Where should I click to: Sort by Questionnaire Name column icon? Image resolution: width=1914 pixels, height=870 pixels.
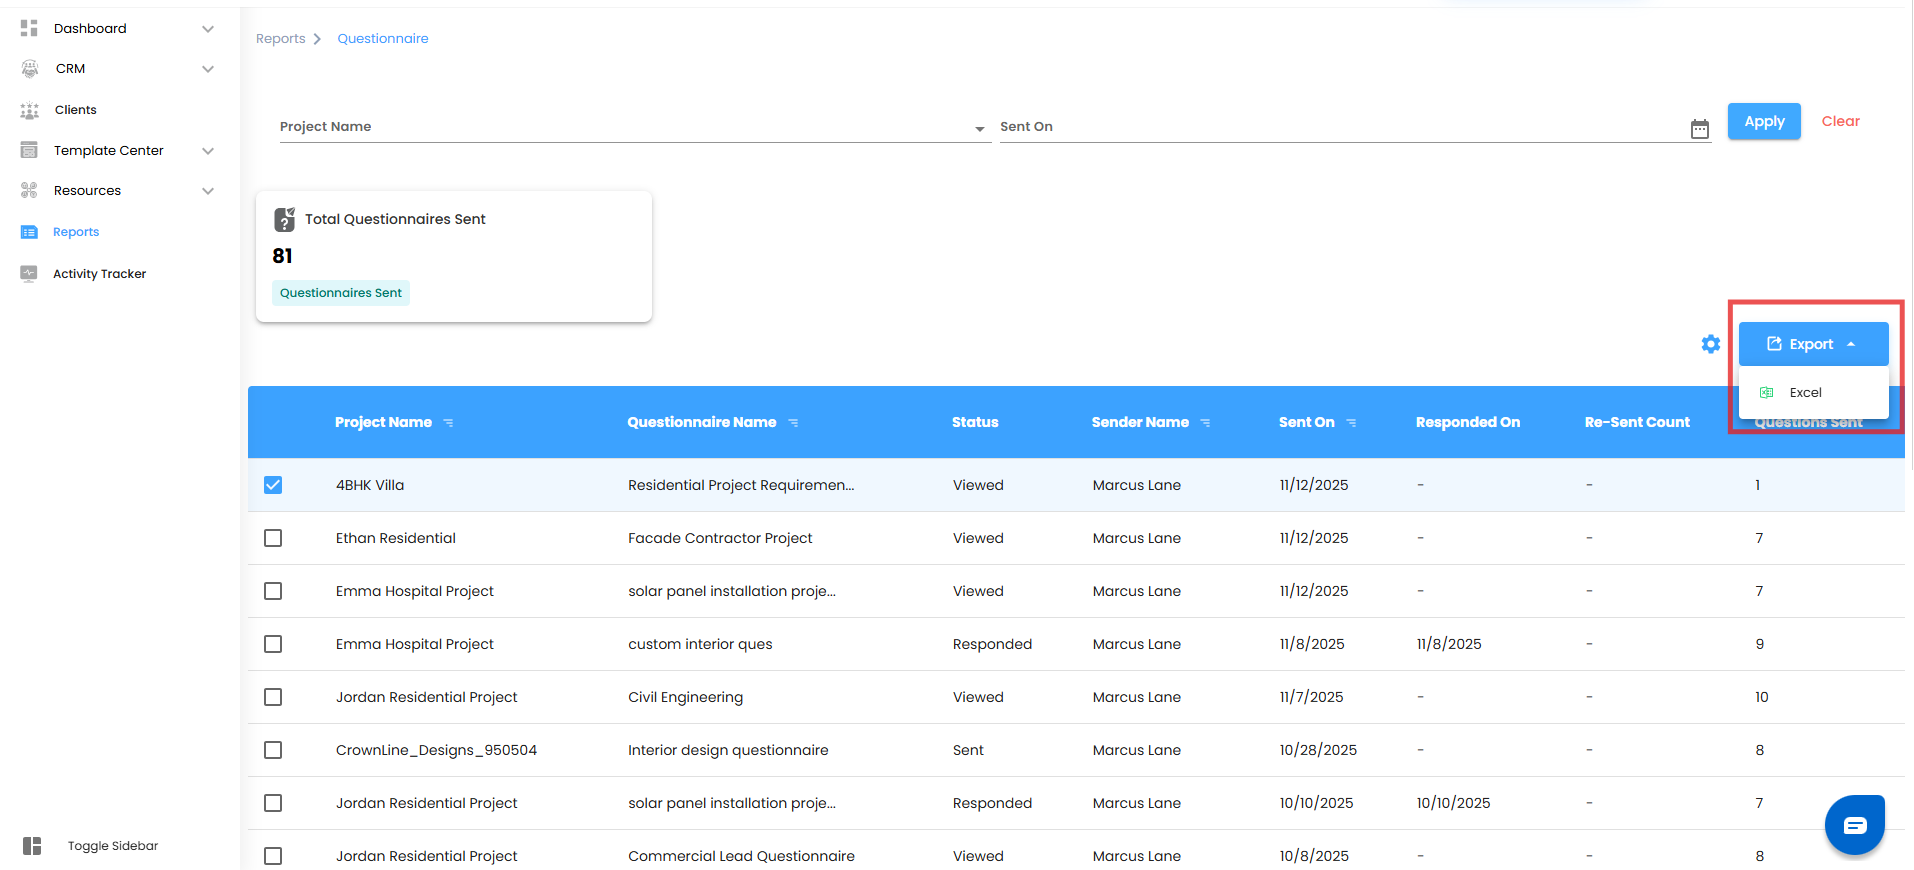pos(793,423)
